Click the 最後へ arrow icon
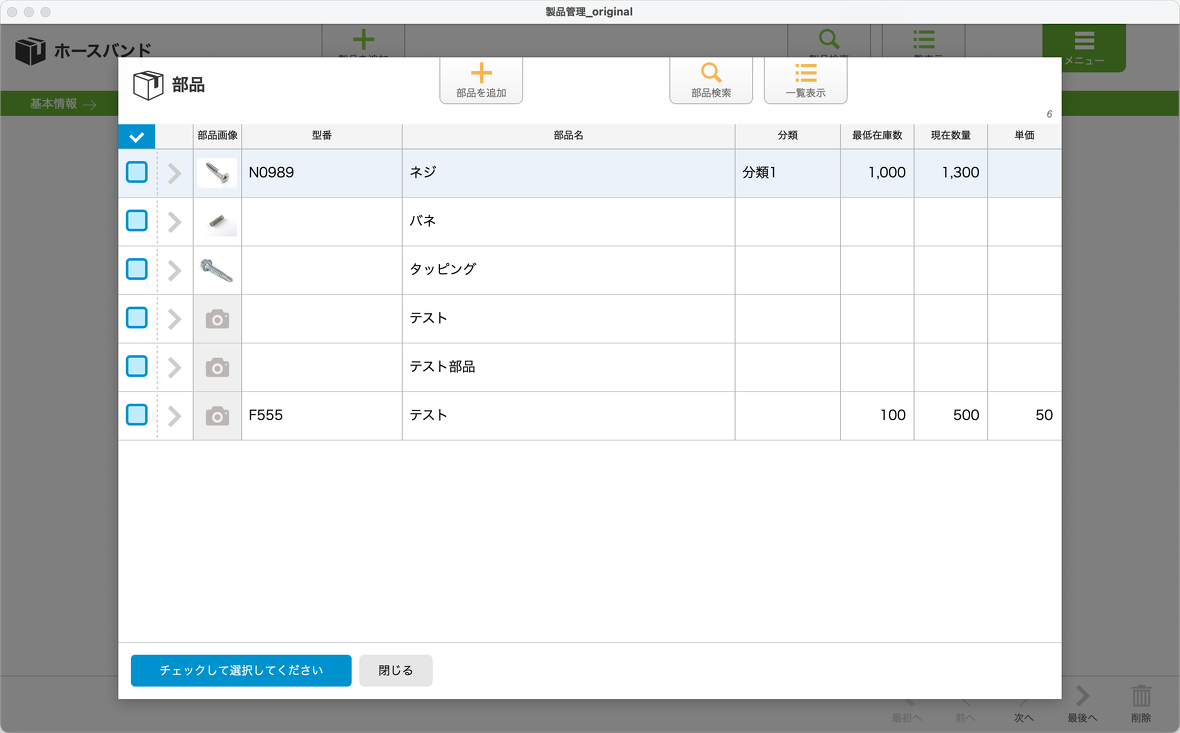 coord(1082,697)
